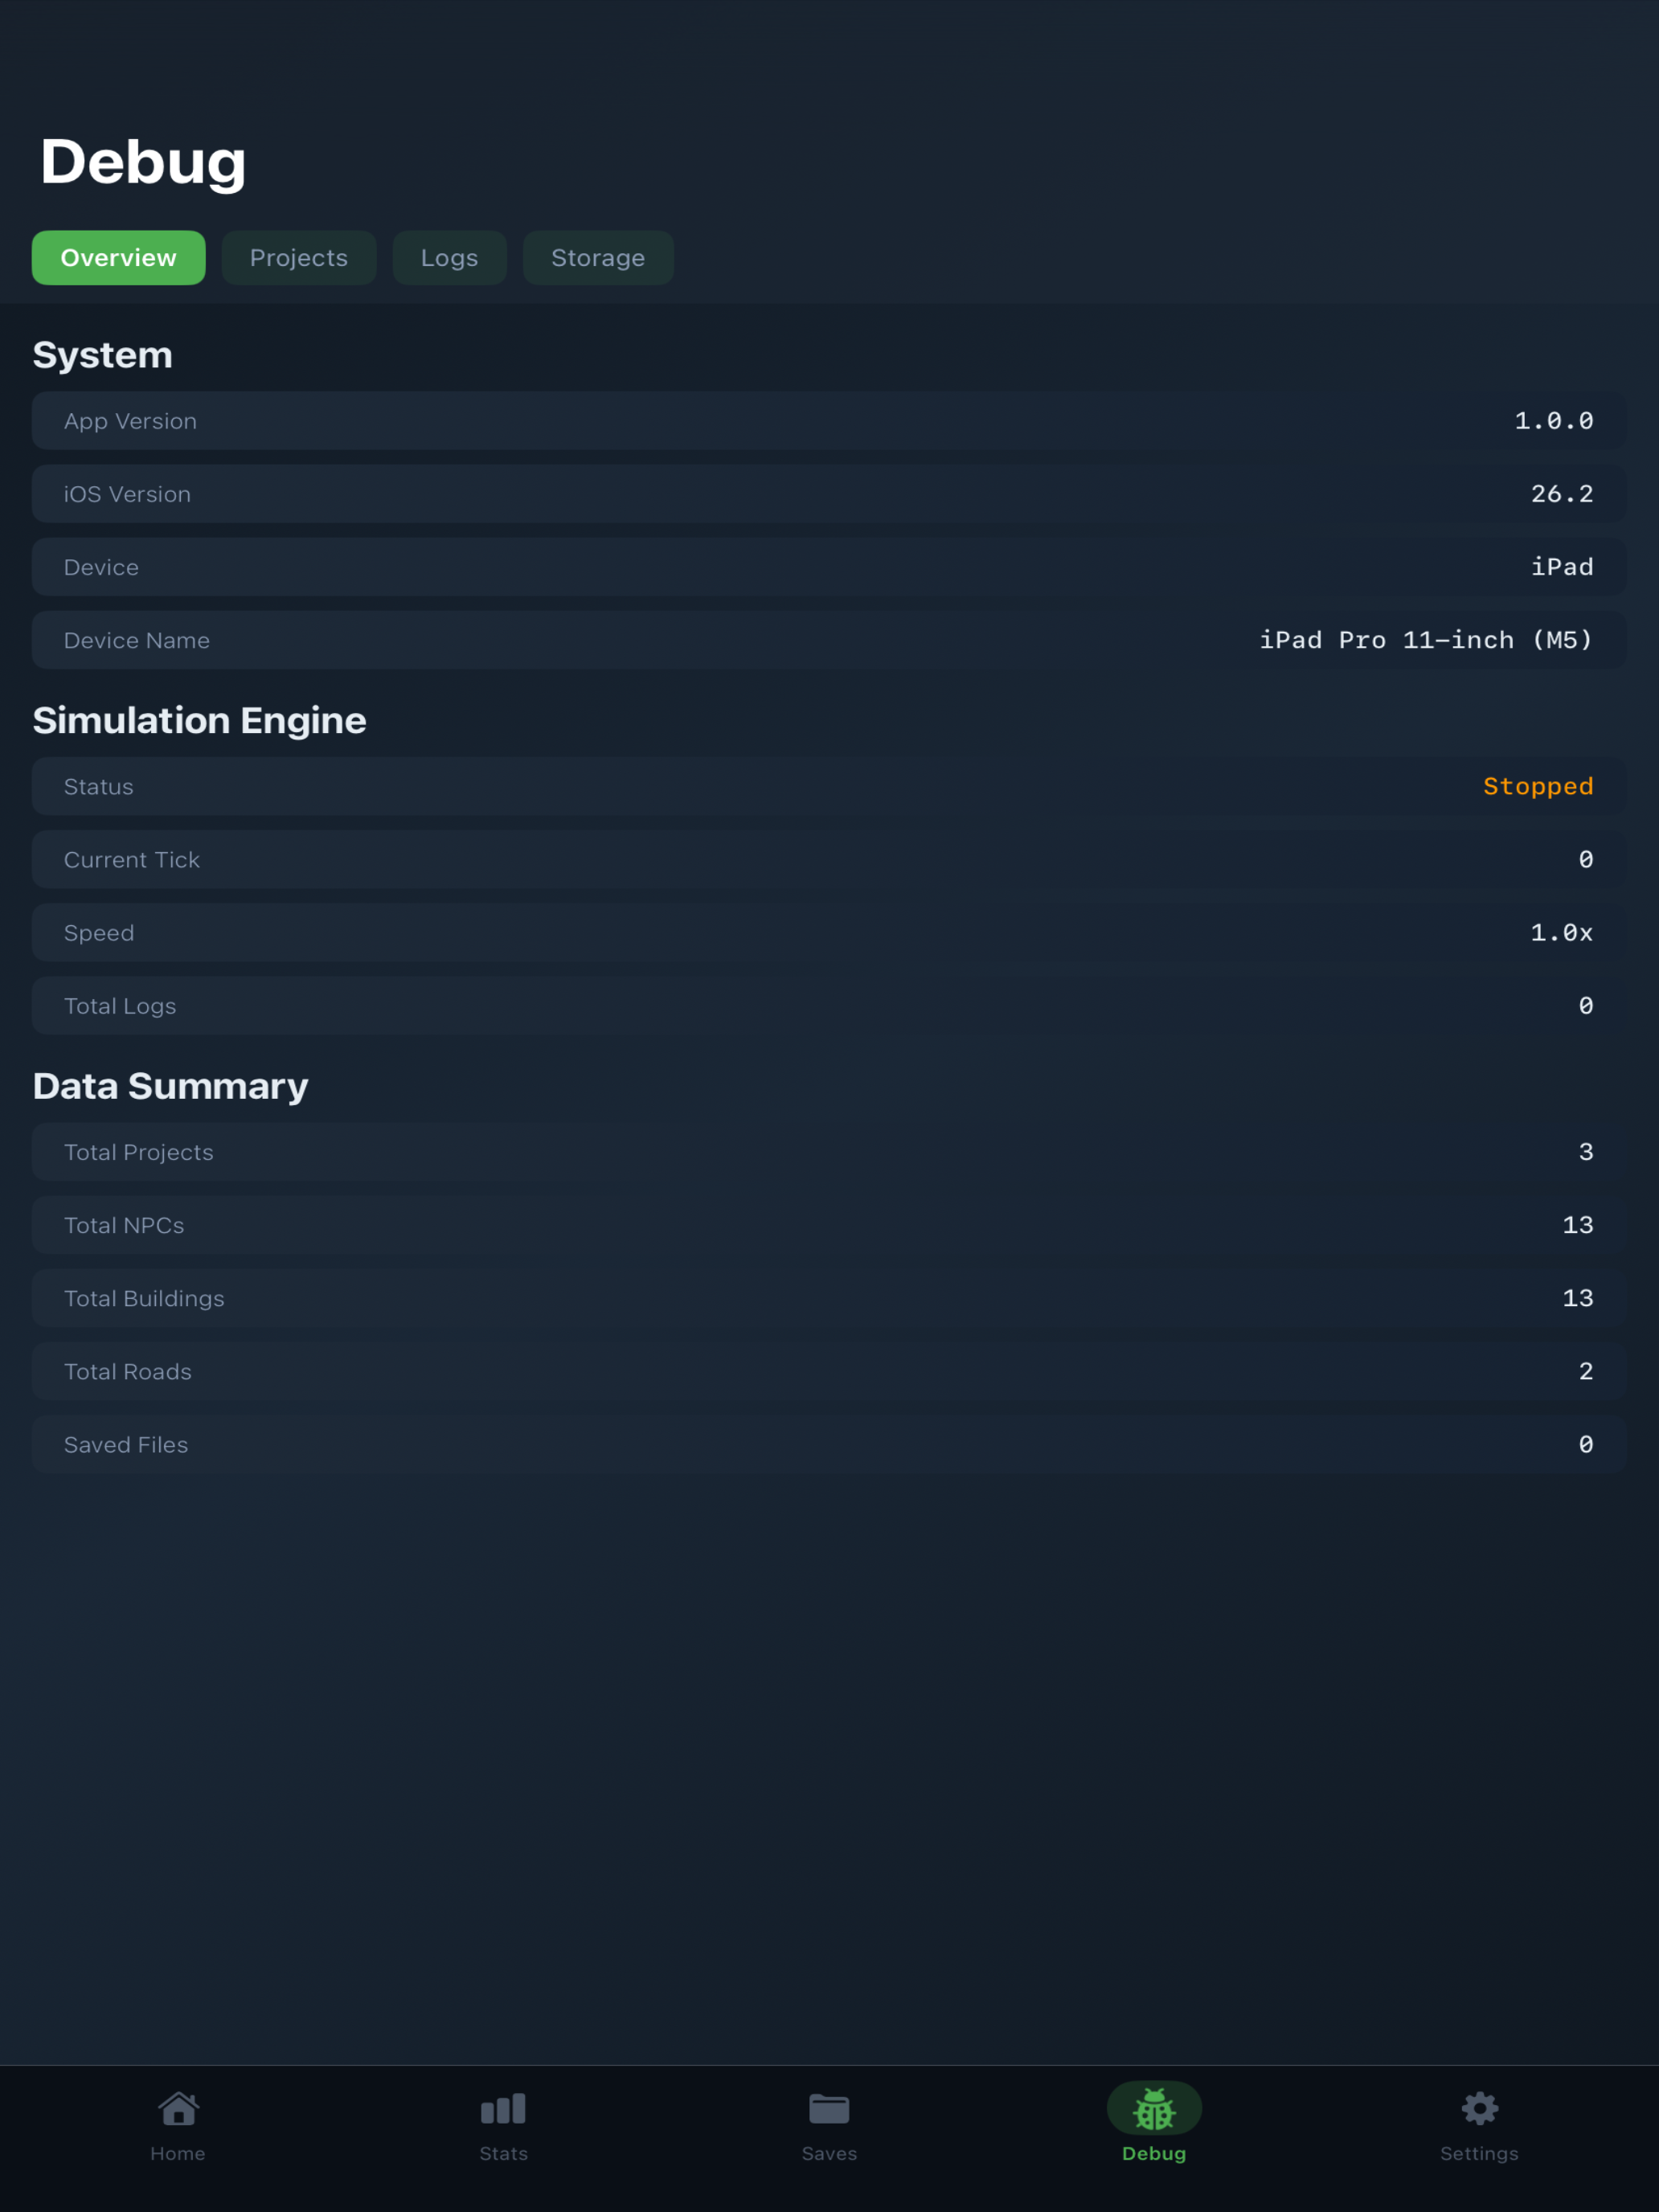Click the Total Roads row label
The width and height of the screenshot is (1659, 2212).
(x=128, y=1371)
